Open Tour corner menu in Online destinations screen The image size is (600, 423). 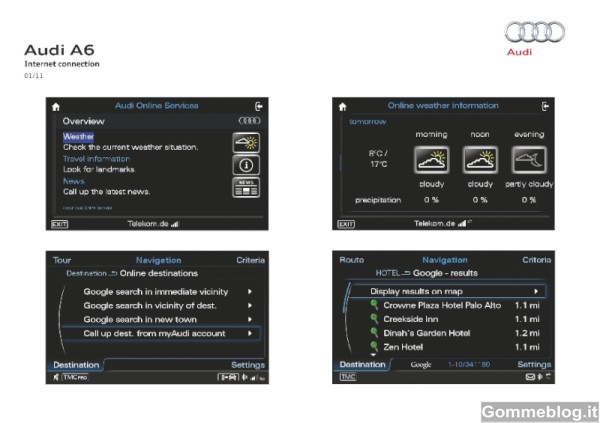point(62,260)
